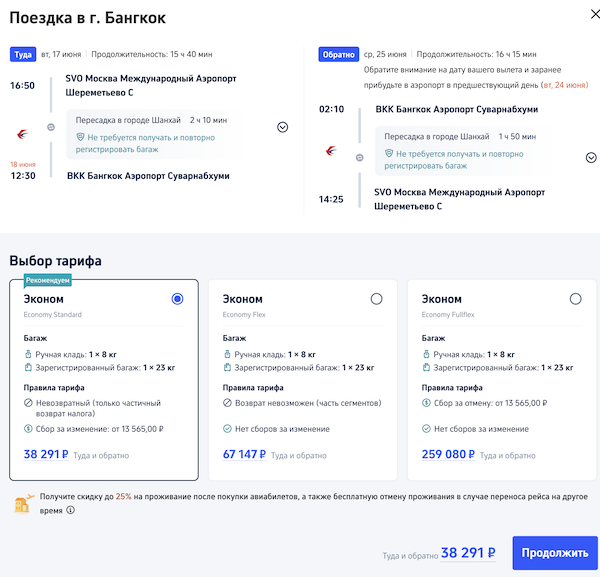Screen dimensions: 600x577
Task: Click non-refundable icon in Economy Standard
Action: coord(28,403)
